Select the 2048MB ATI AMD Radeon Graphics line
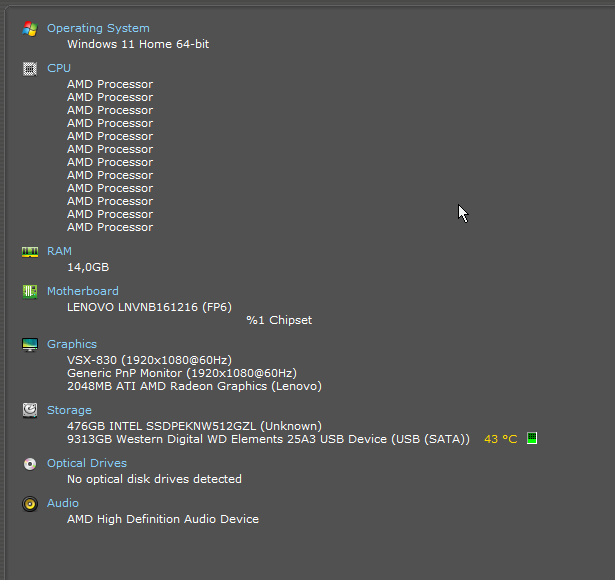The image size is (615, 580). tap(195, 386)
